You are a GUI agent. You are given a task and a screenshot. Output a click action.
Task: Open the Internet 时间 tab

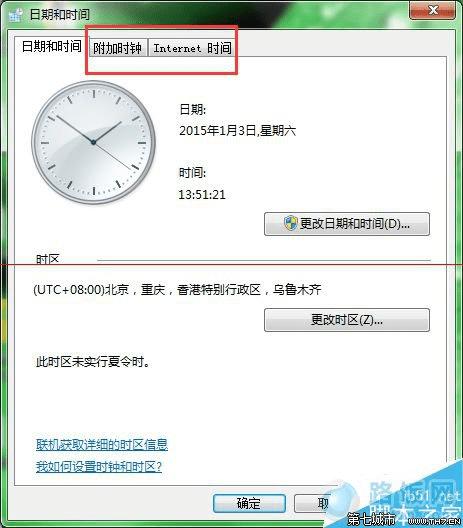pos(192,48)
